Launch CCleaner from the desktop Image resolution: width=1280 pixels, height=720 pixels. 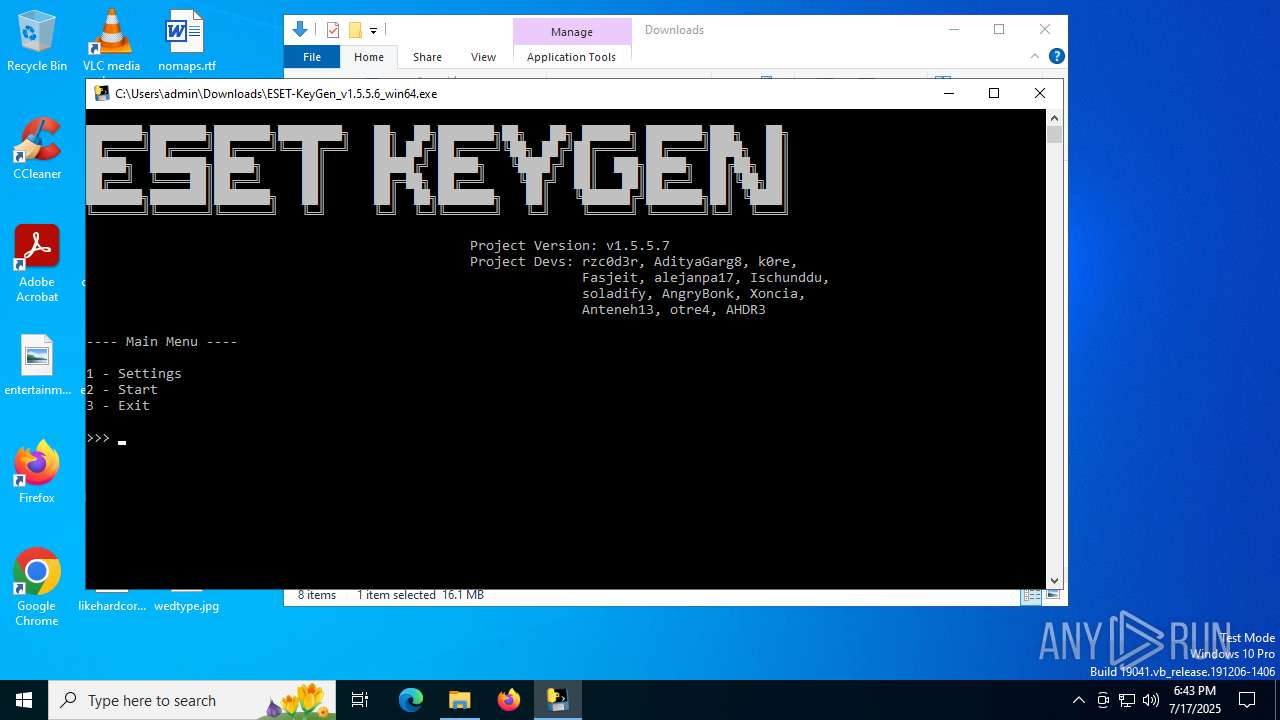[37, 149]
